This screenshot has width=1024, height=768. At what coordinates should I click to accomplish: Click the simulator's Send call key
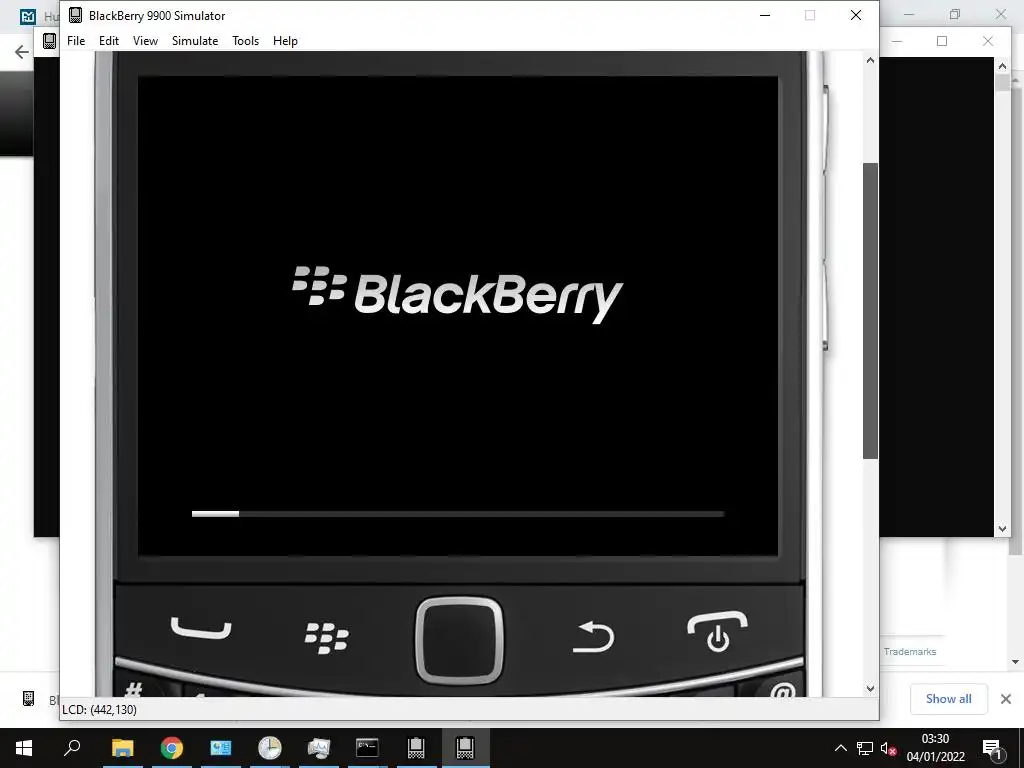point(200,628)
